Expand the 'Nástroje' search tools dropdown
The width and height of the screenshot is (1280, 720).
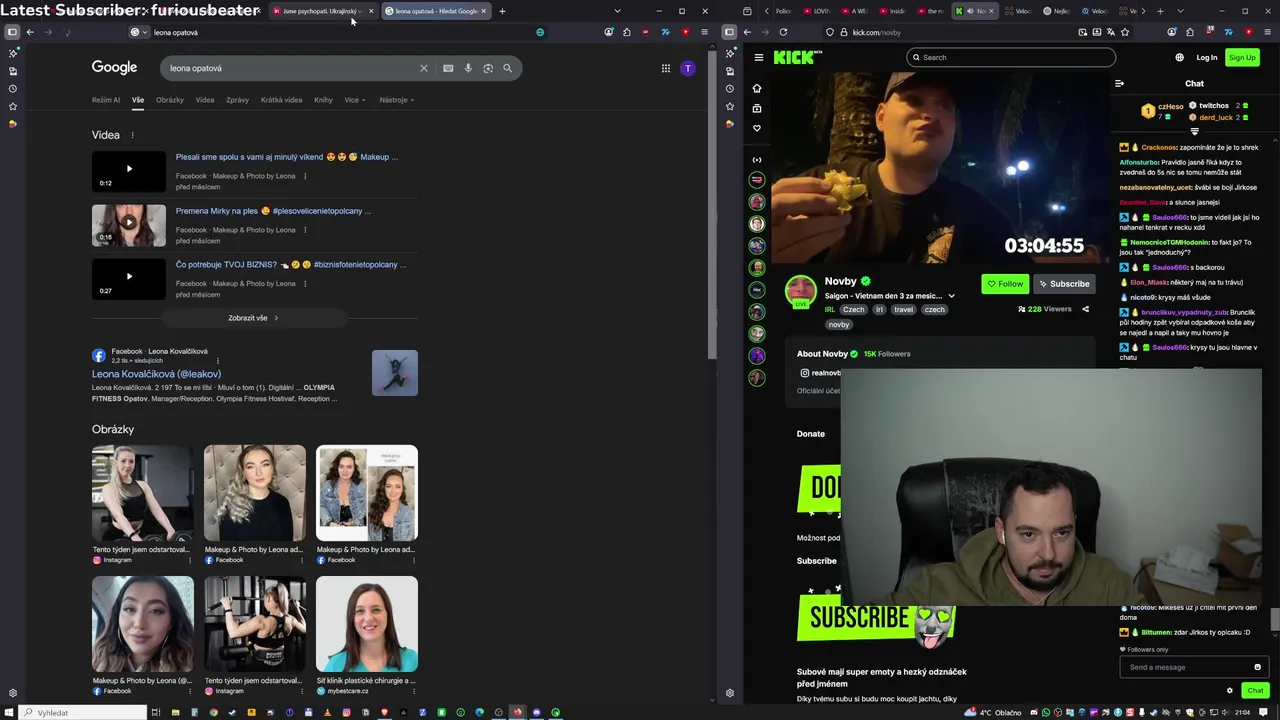click(397, 100)
